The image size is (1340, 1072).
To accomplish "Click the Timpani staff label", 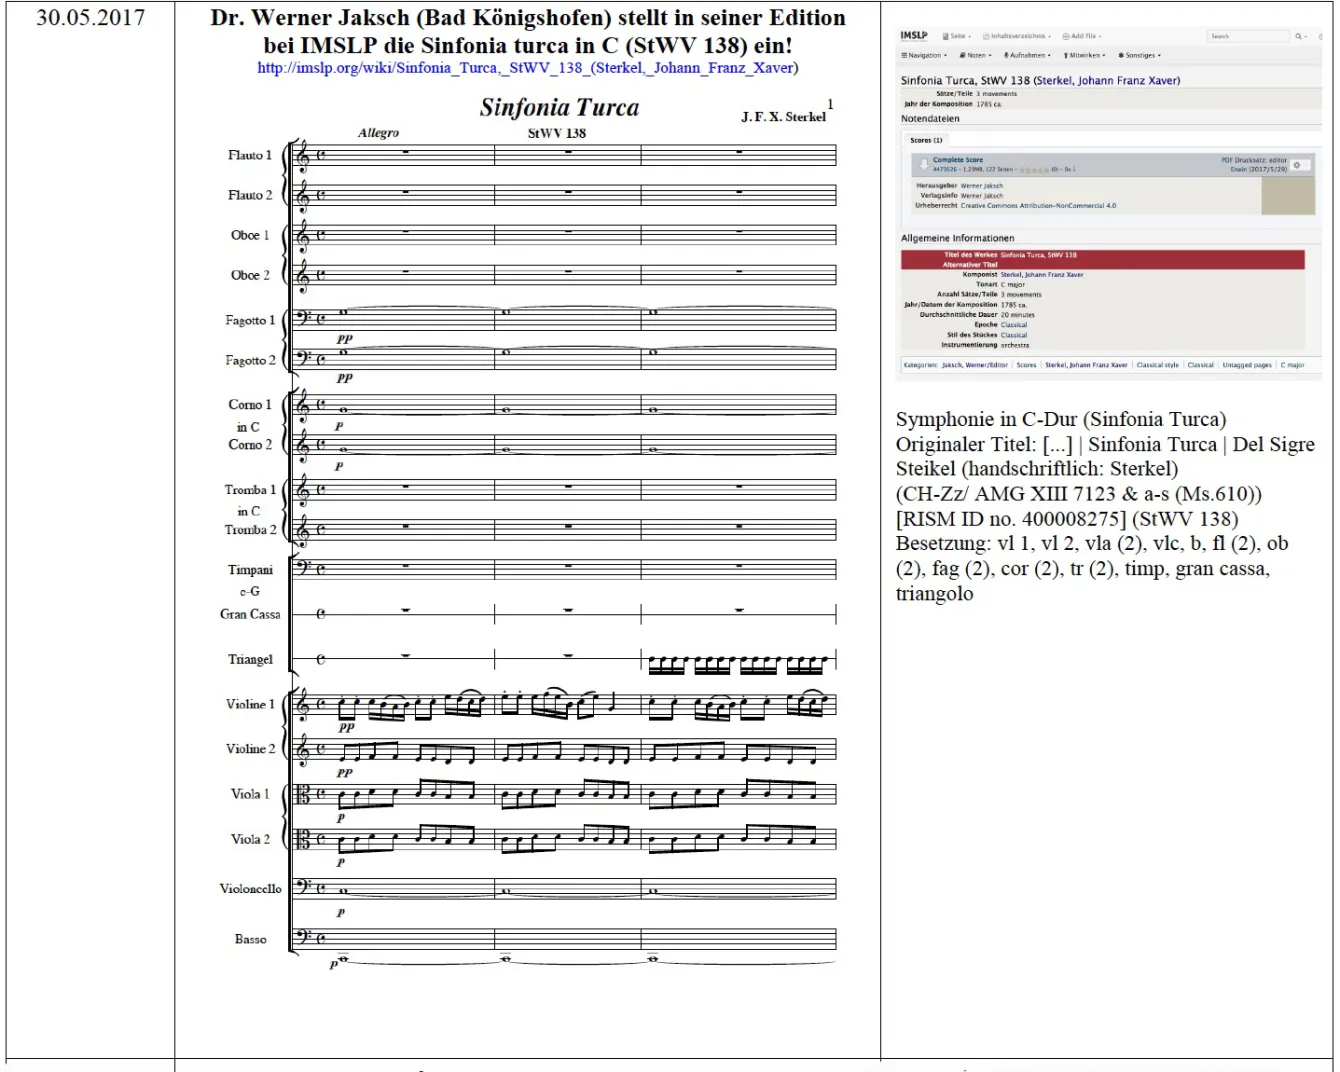I will point(250,570).
